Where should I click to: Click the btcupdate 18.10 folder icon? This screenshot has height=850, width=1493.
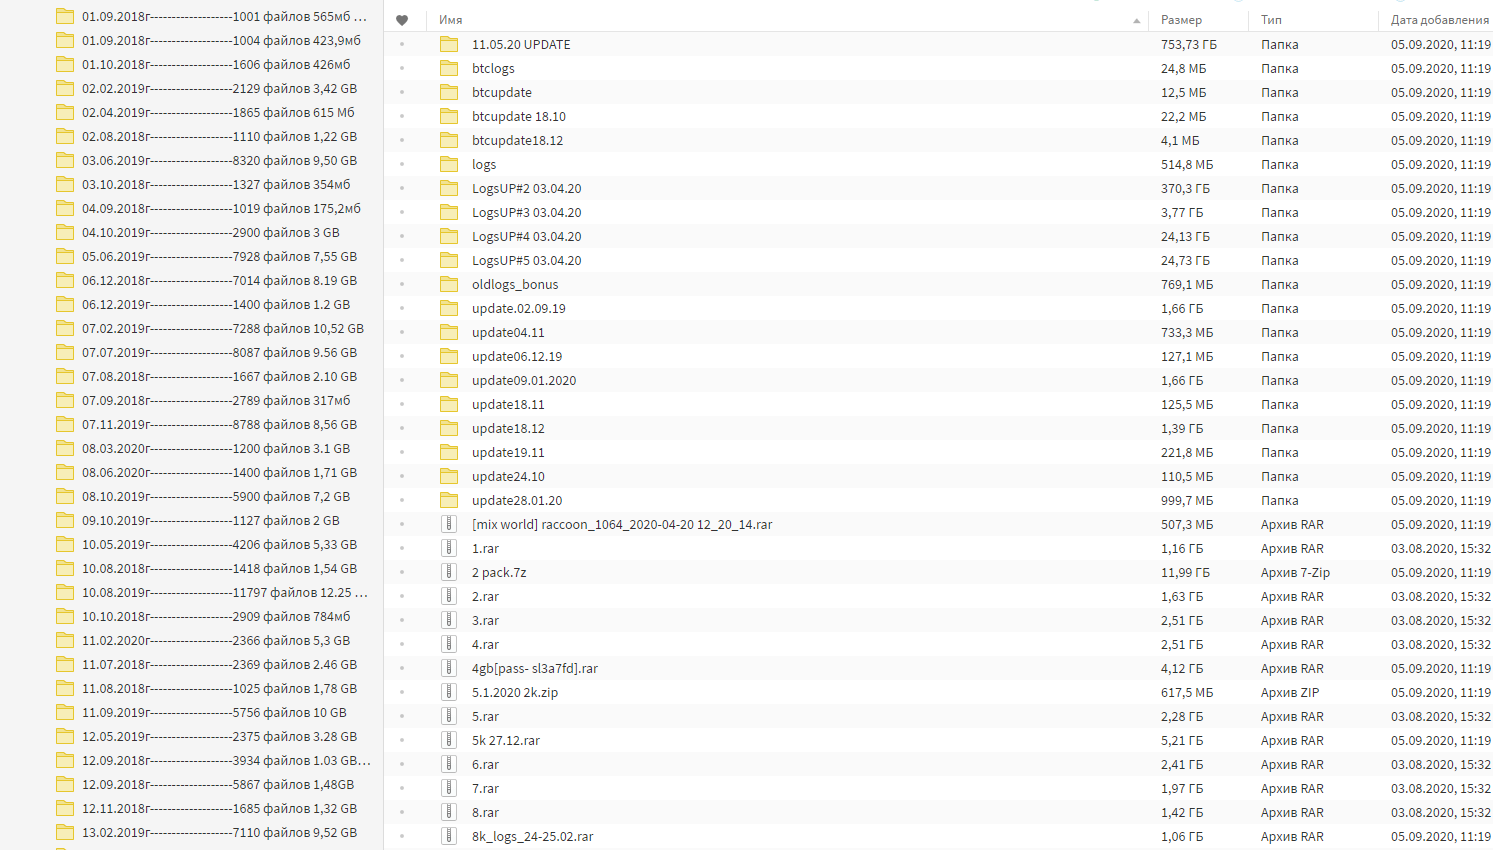click(449, 116)
